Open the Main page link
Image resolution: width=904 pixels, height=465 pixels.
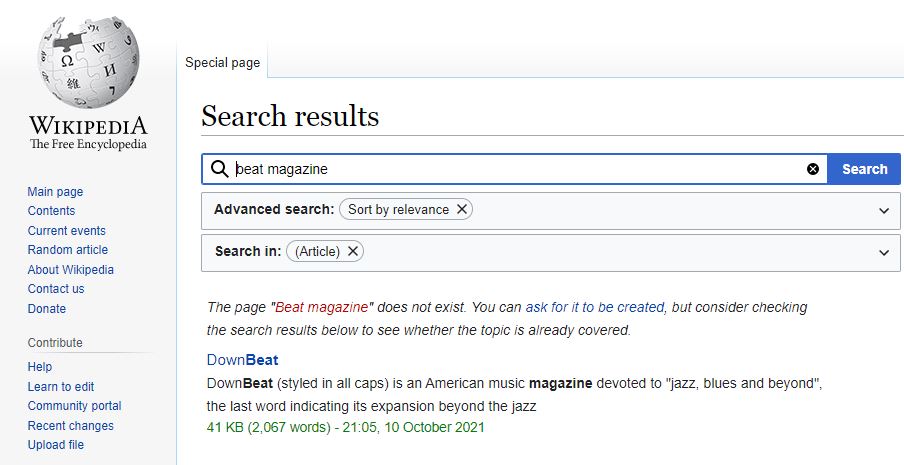[x=55, y=191]
